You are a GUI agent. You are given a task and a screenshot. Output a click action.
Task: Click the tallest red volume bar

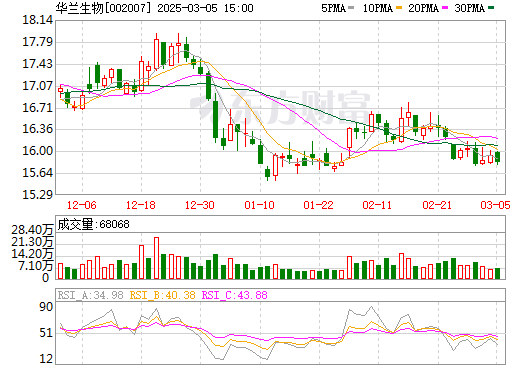pyautogui.click(x=156, y=258)
